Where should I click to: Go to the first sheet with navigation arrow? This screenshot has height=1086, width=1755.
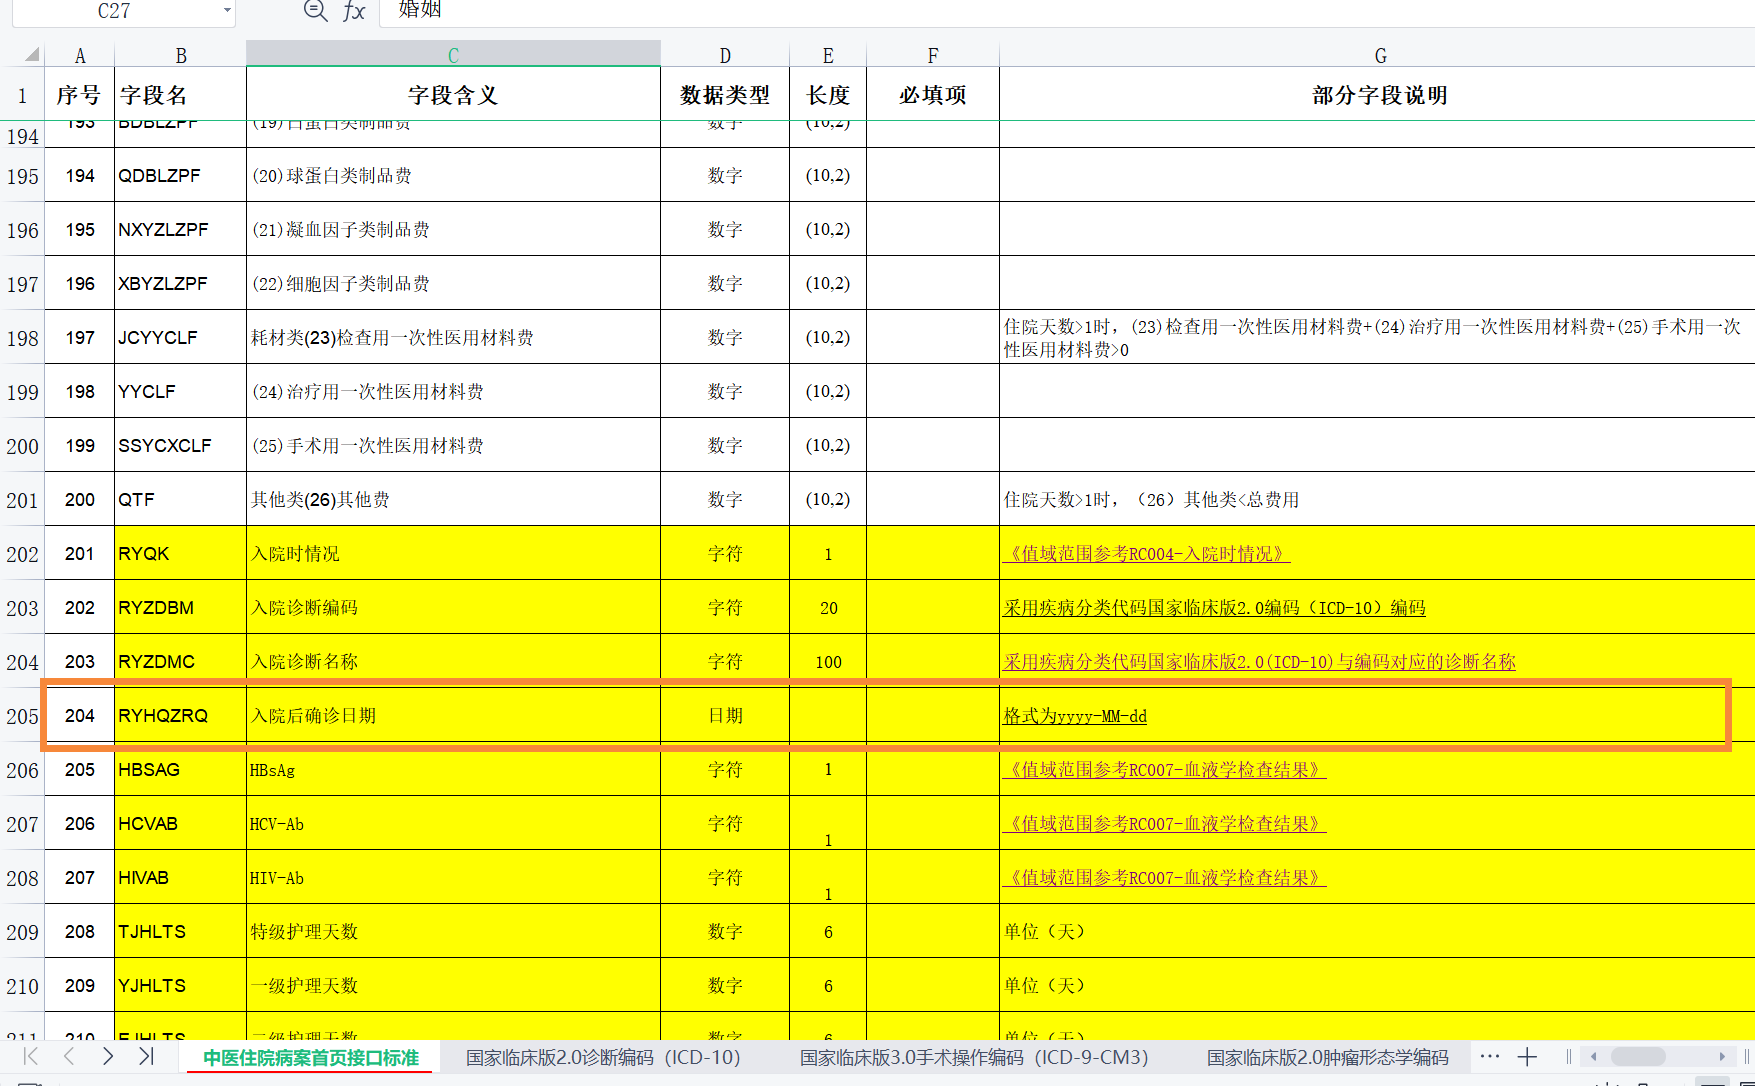[31, 1056]
